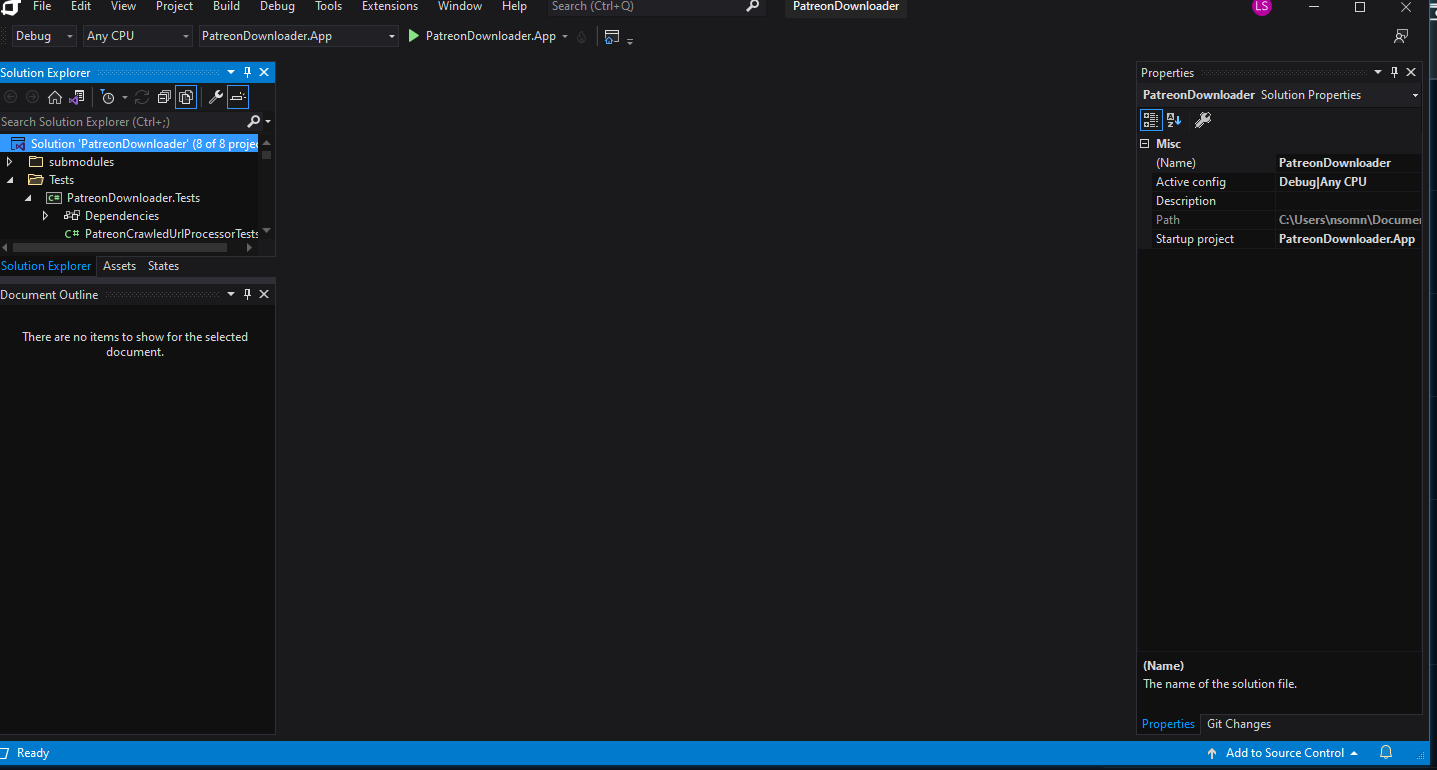
Task: Expand the submodules folder
Action: [x=10, y=161]
